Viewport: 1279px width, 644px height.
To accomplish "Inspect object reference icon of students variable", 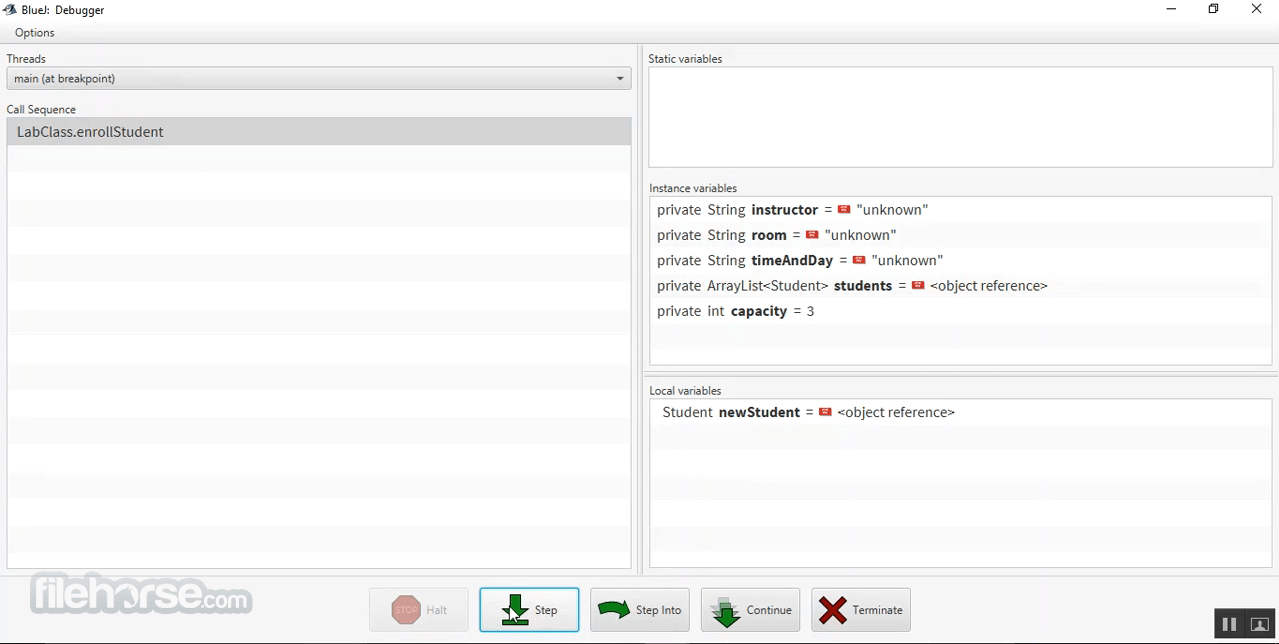I will (x=917, y=286).
